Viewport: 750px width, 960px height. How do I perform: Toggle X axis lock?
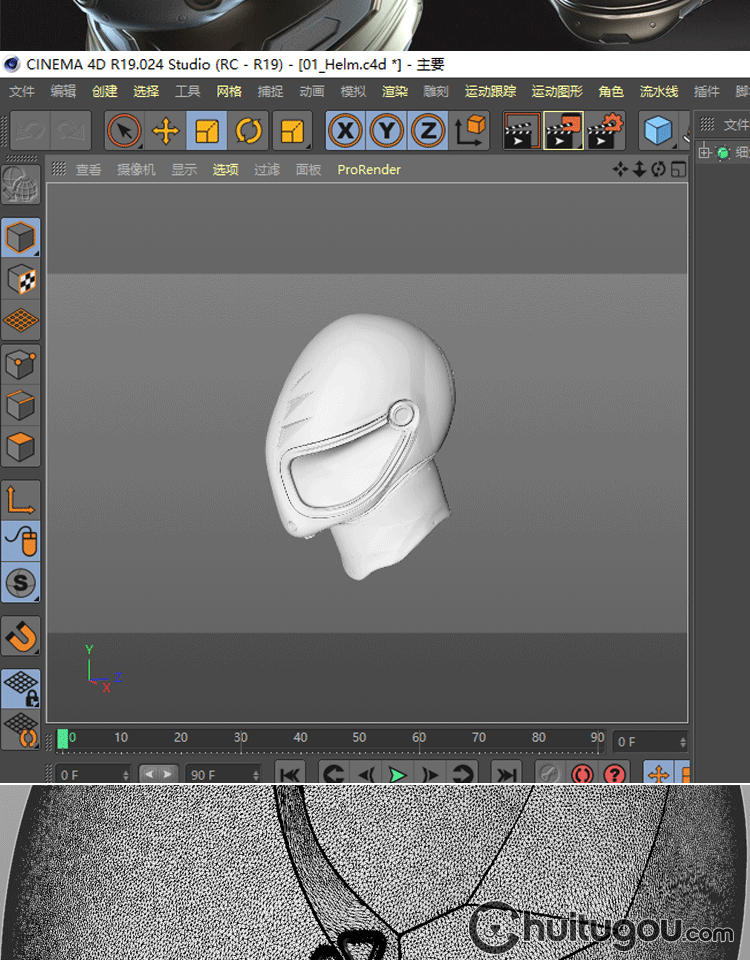[x=345, y=130]
